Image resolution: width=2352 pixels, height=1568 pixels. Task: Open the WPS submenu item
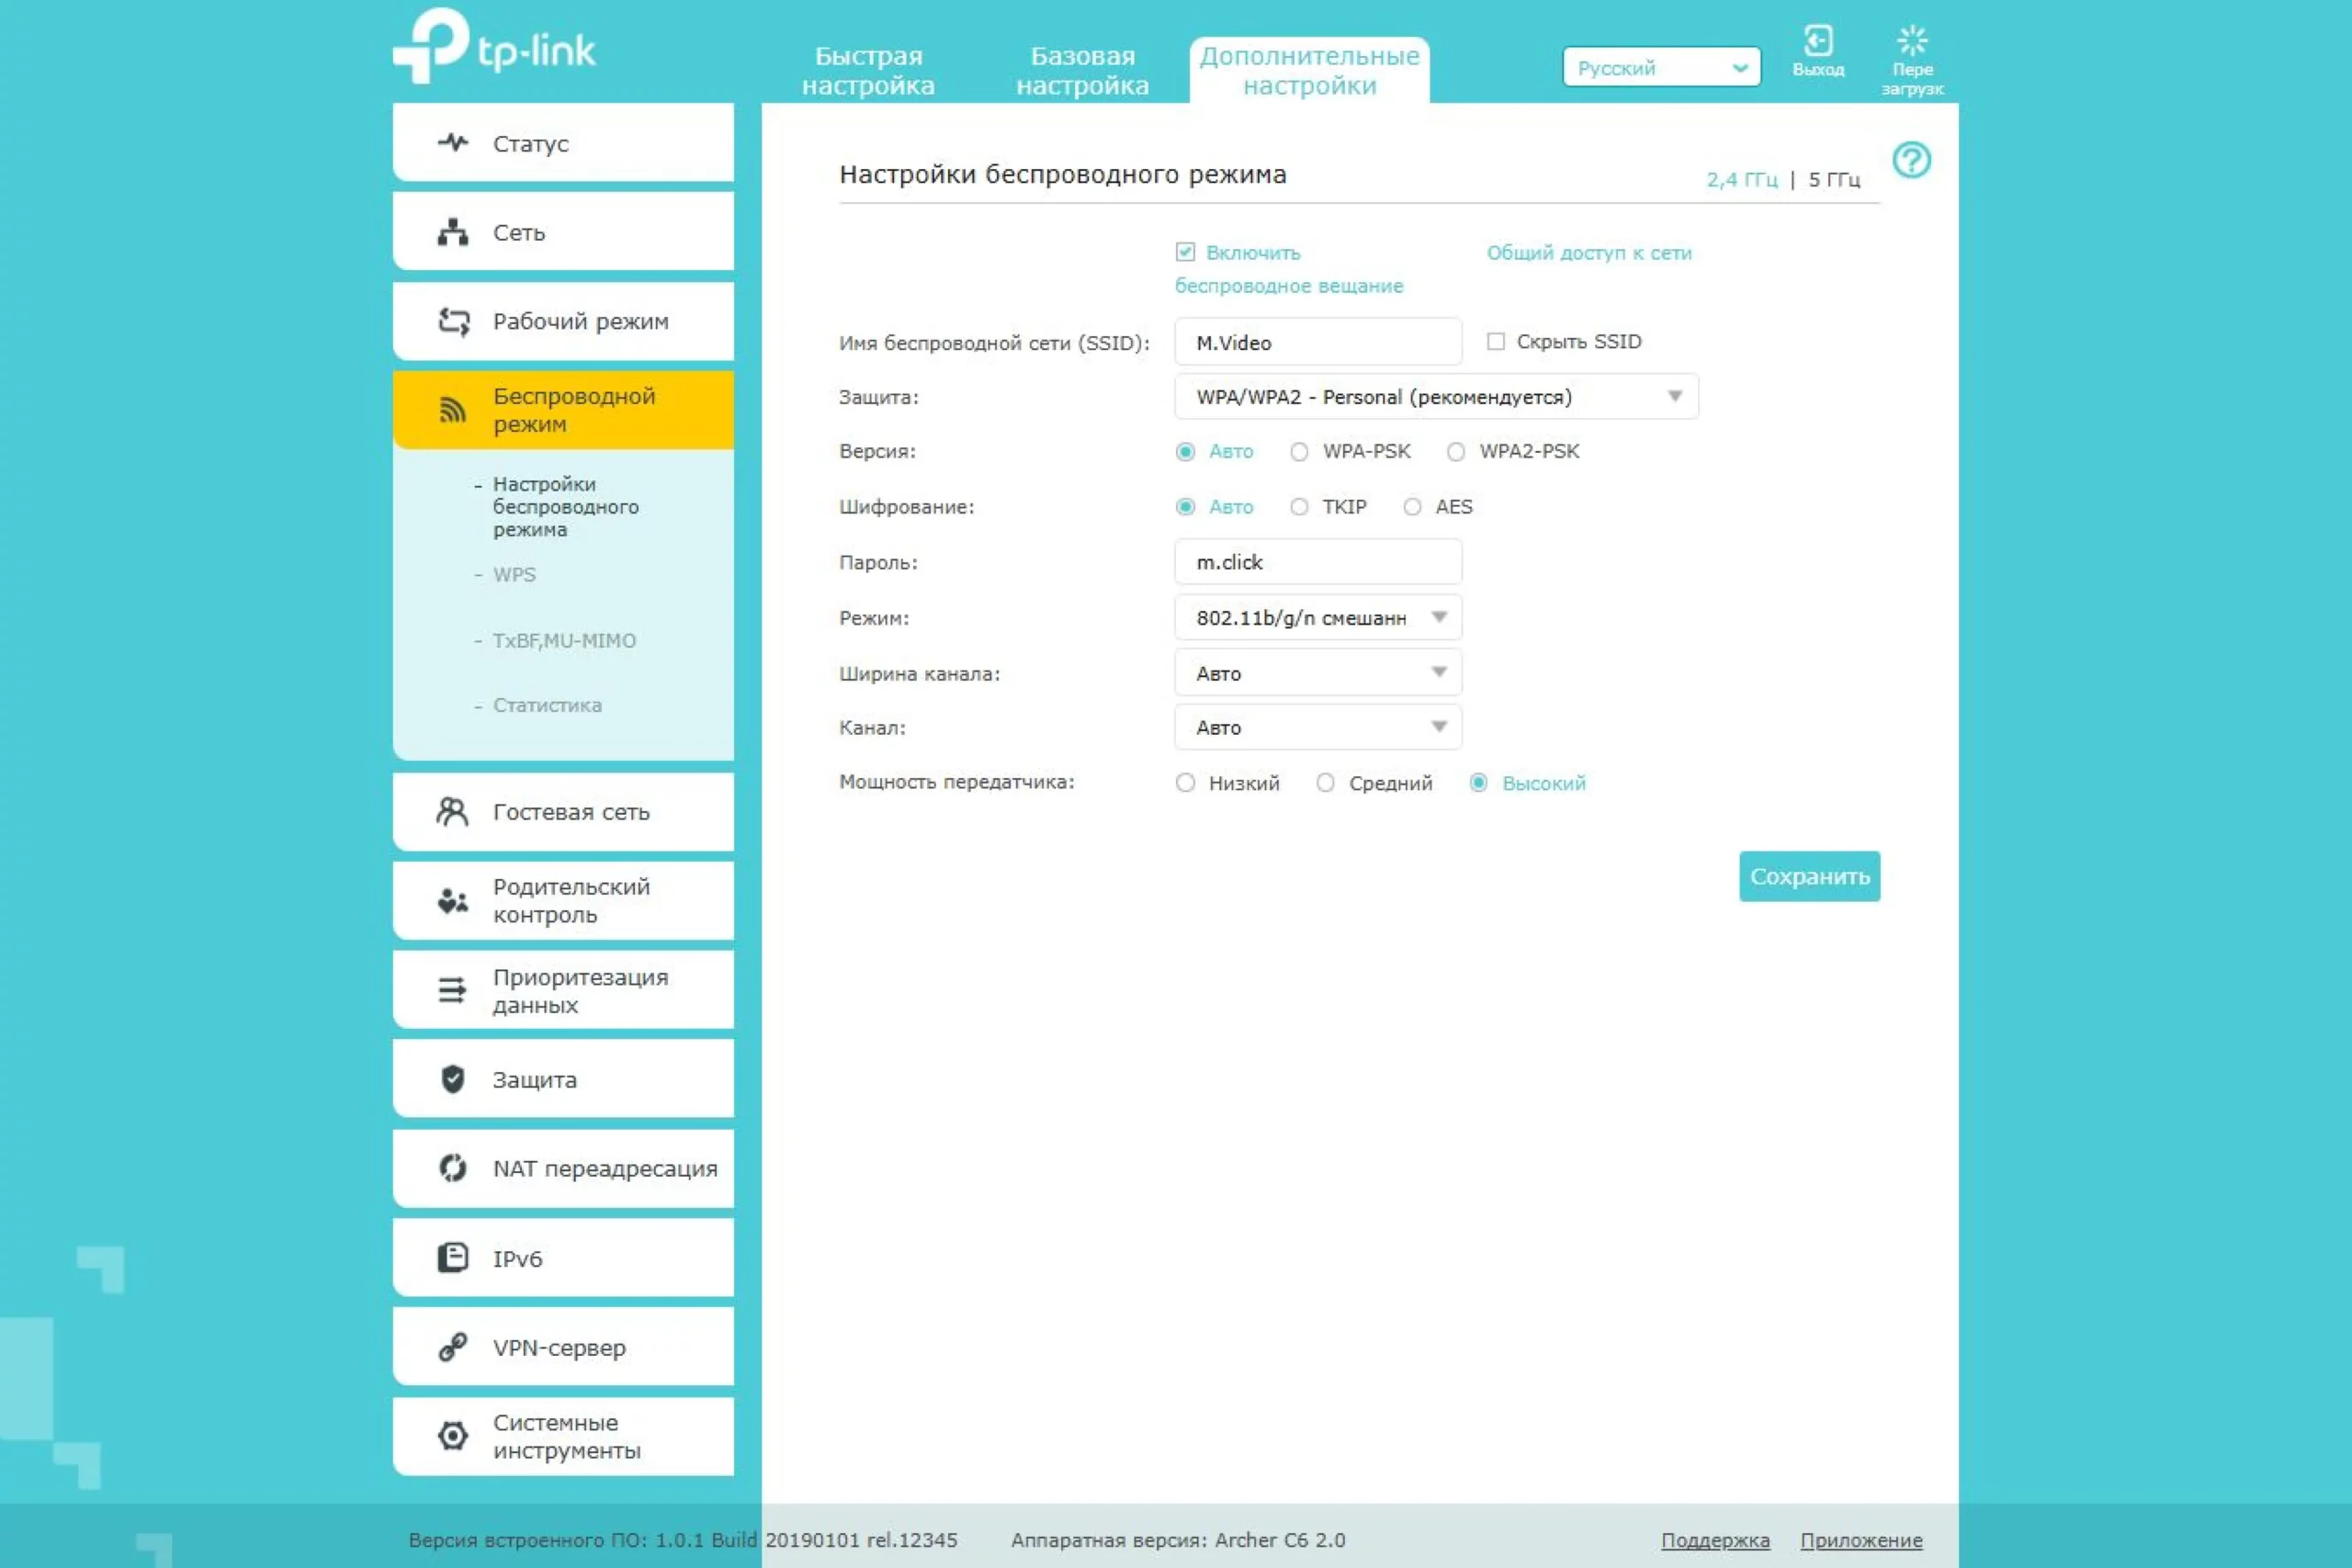(514, 575)
